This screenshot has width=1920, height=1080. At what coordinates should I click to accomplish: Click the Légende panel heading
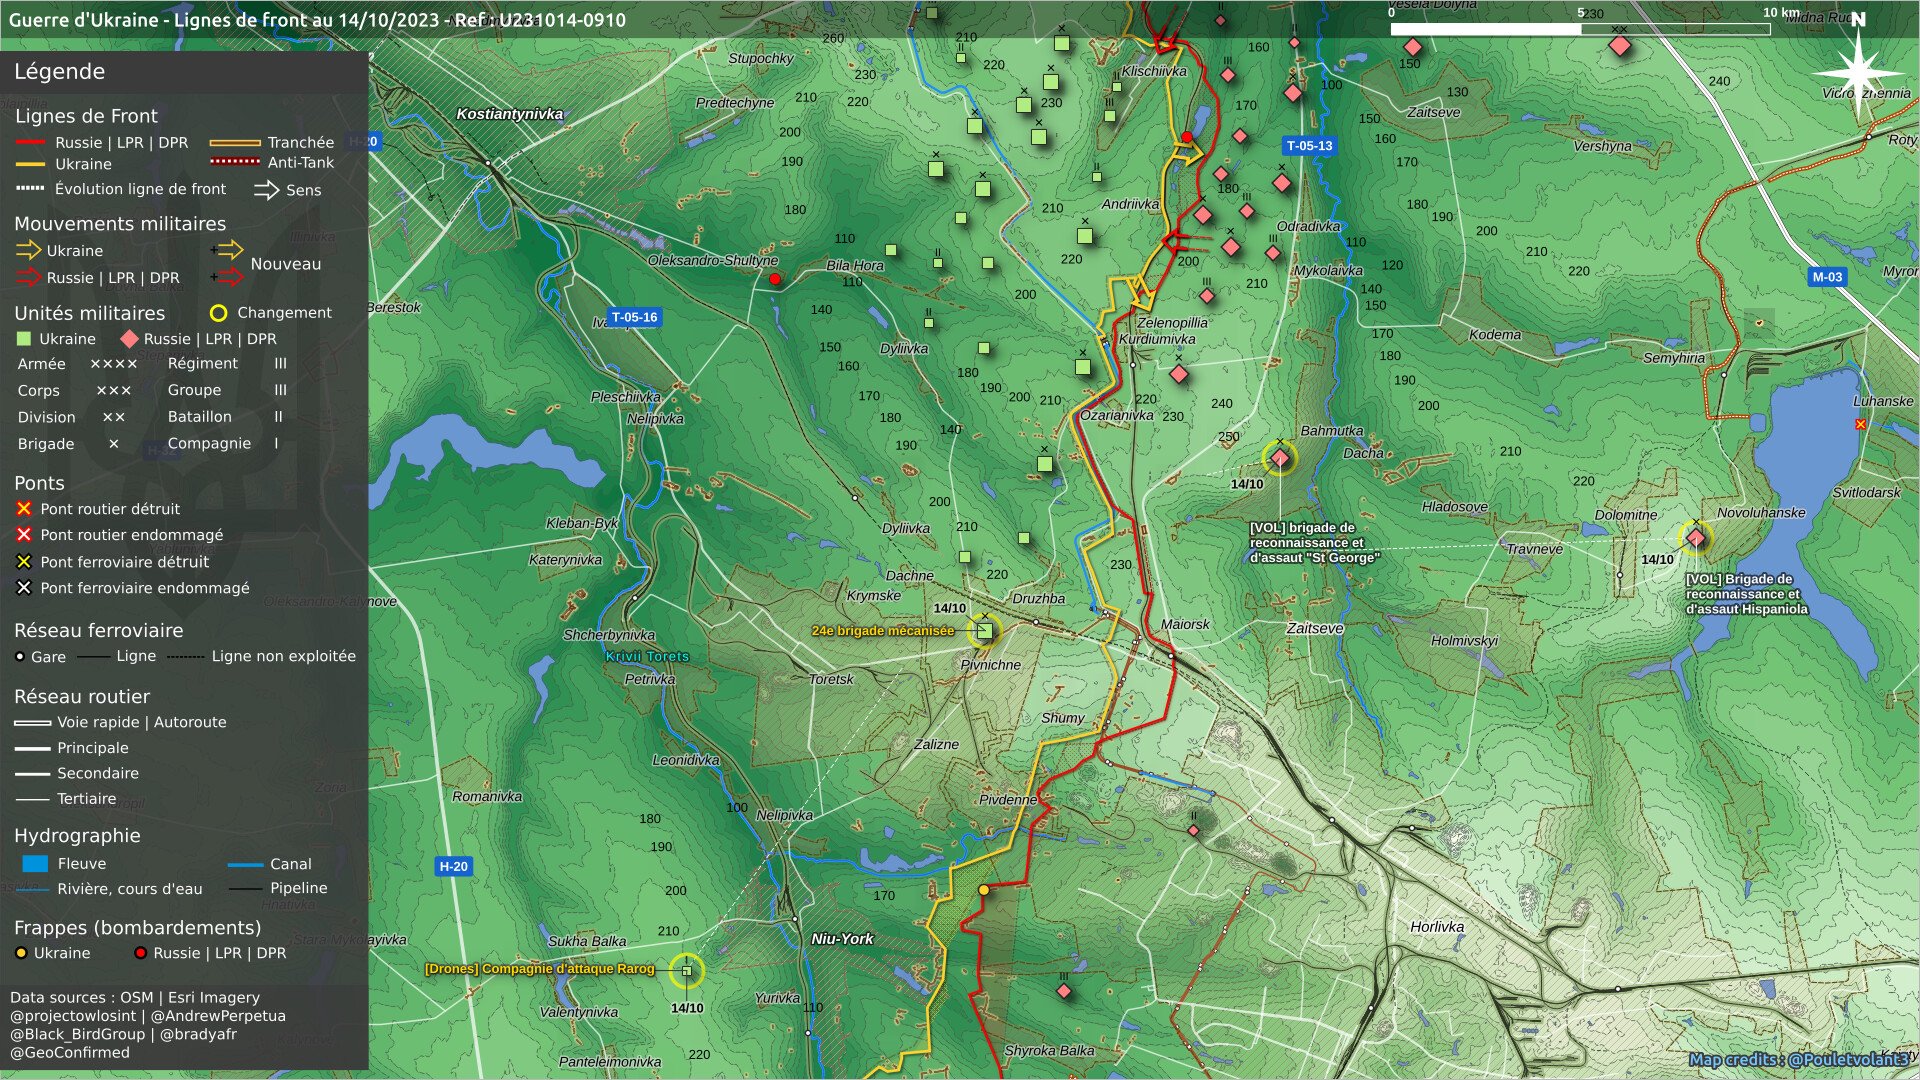tap(59, 71)
